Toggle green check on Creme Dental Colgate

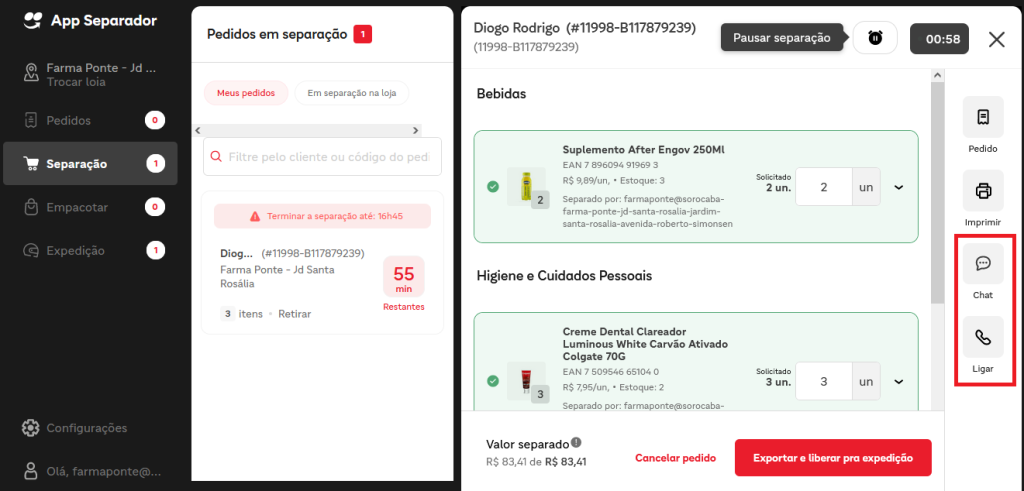(493, 381)
